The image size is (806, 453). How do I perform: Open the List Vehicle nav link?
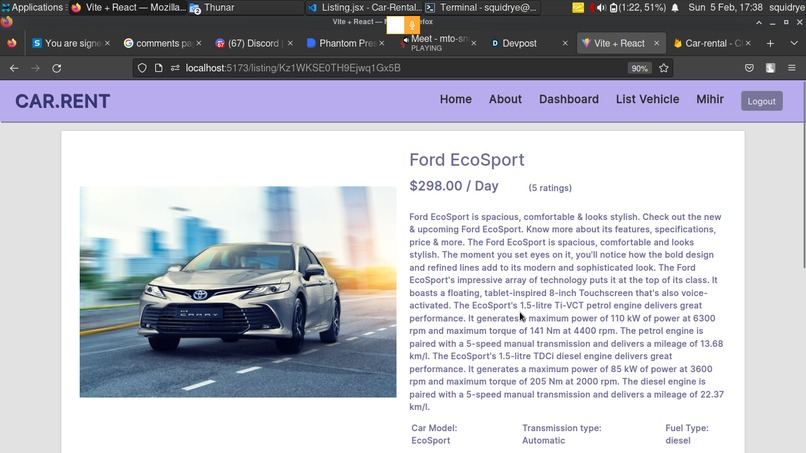pos(647,99)
